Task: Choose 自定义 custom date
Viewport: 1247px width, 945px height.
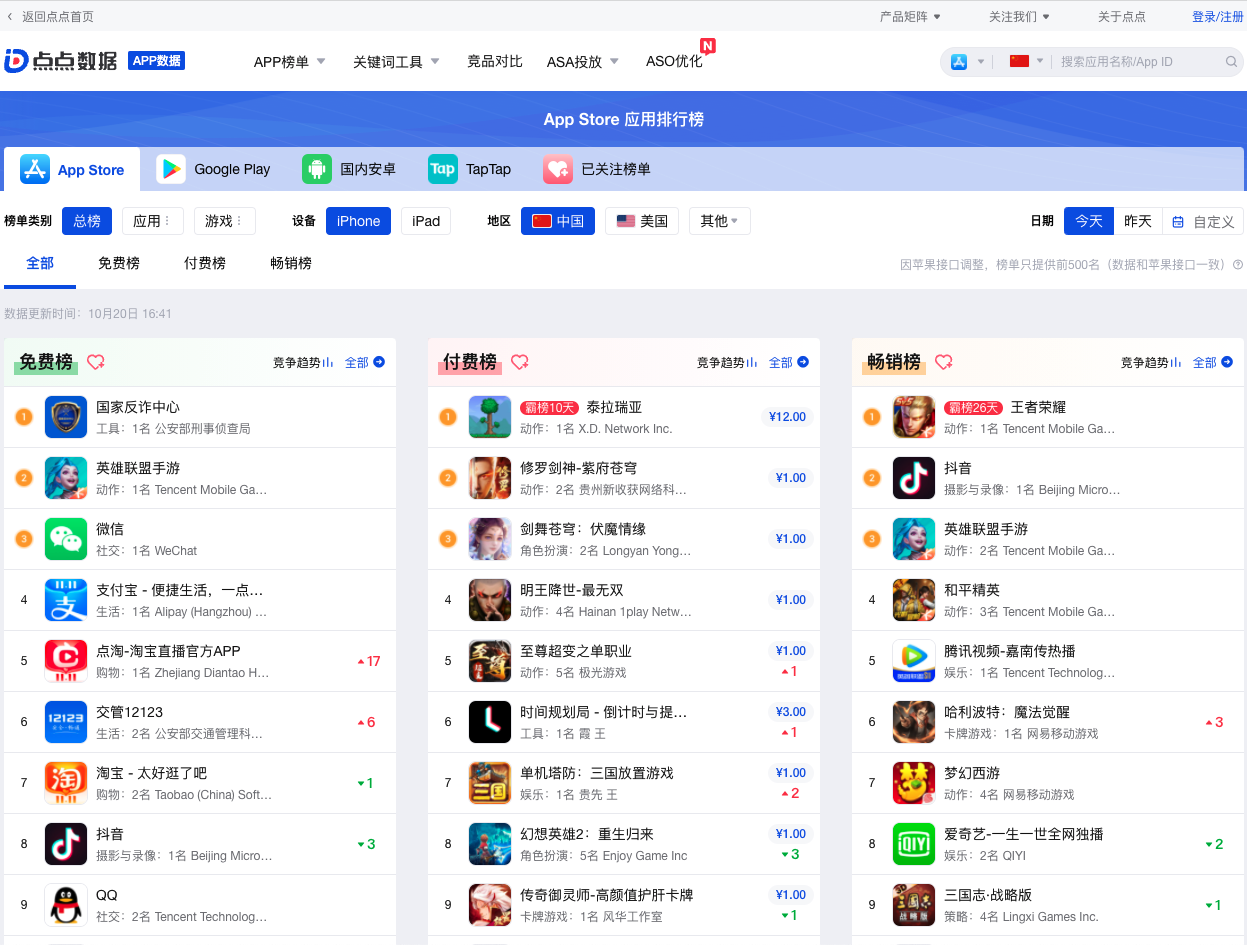Action: click(1203, 221)
